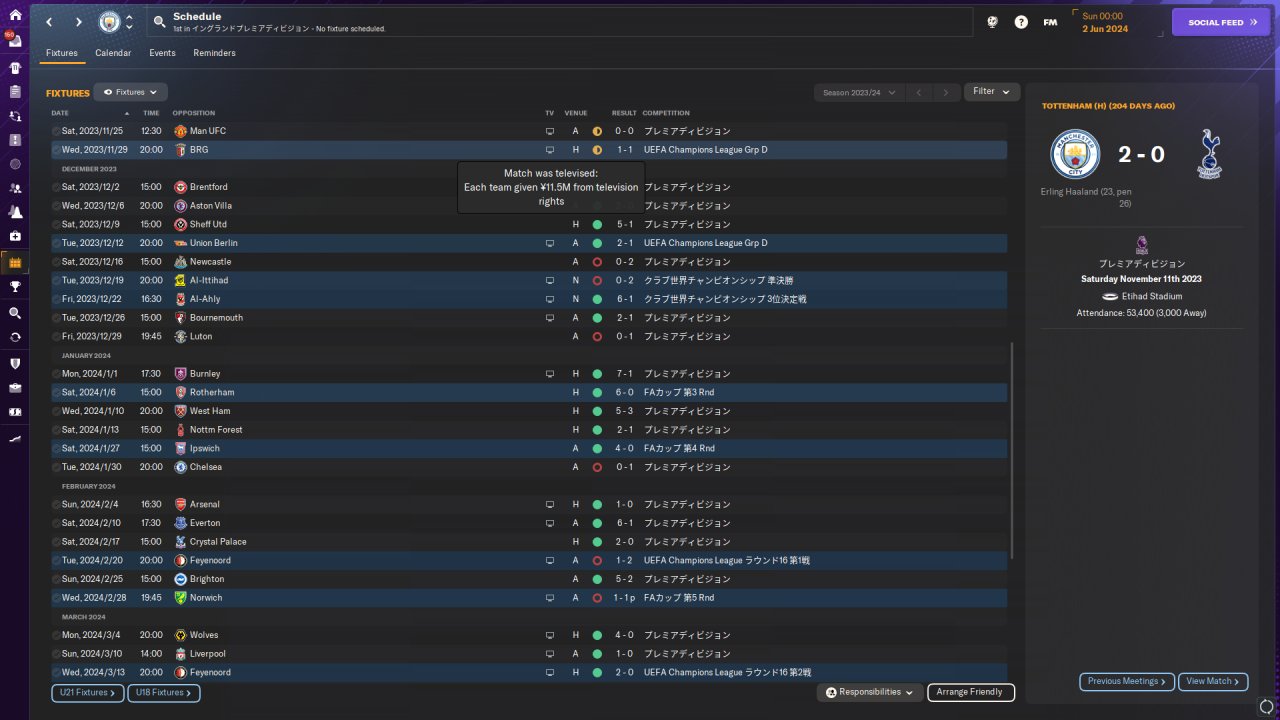Click the Tottenham crest in the match panel
Screen dimensions: 1280x720
coord(1209,154)
